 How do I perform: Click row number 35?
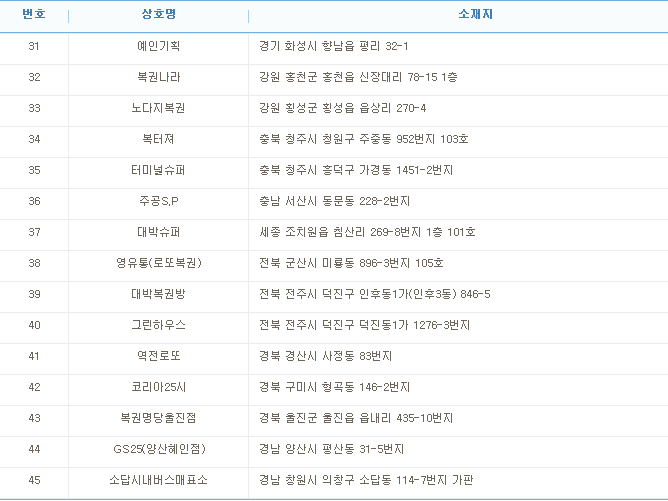(34, 170)
